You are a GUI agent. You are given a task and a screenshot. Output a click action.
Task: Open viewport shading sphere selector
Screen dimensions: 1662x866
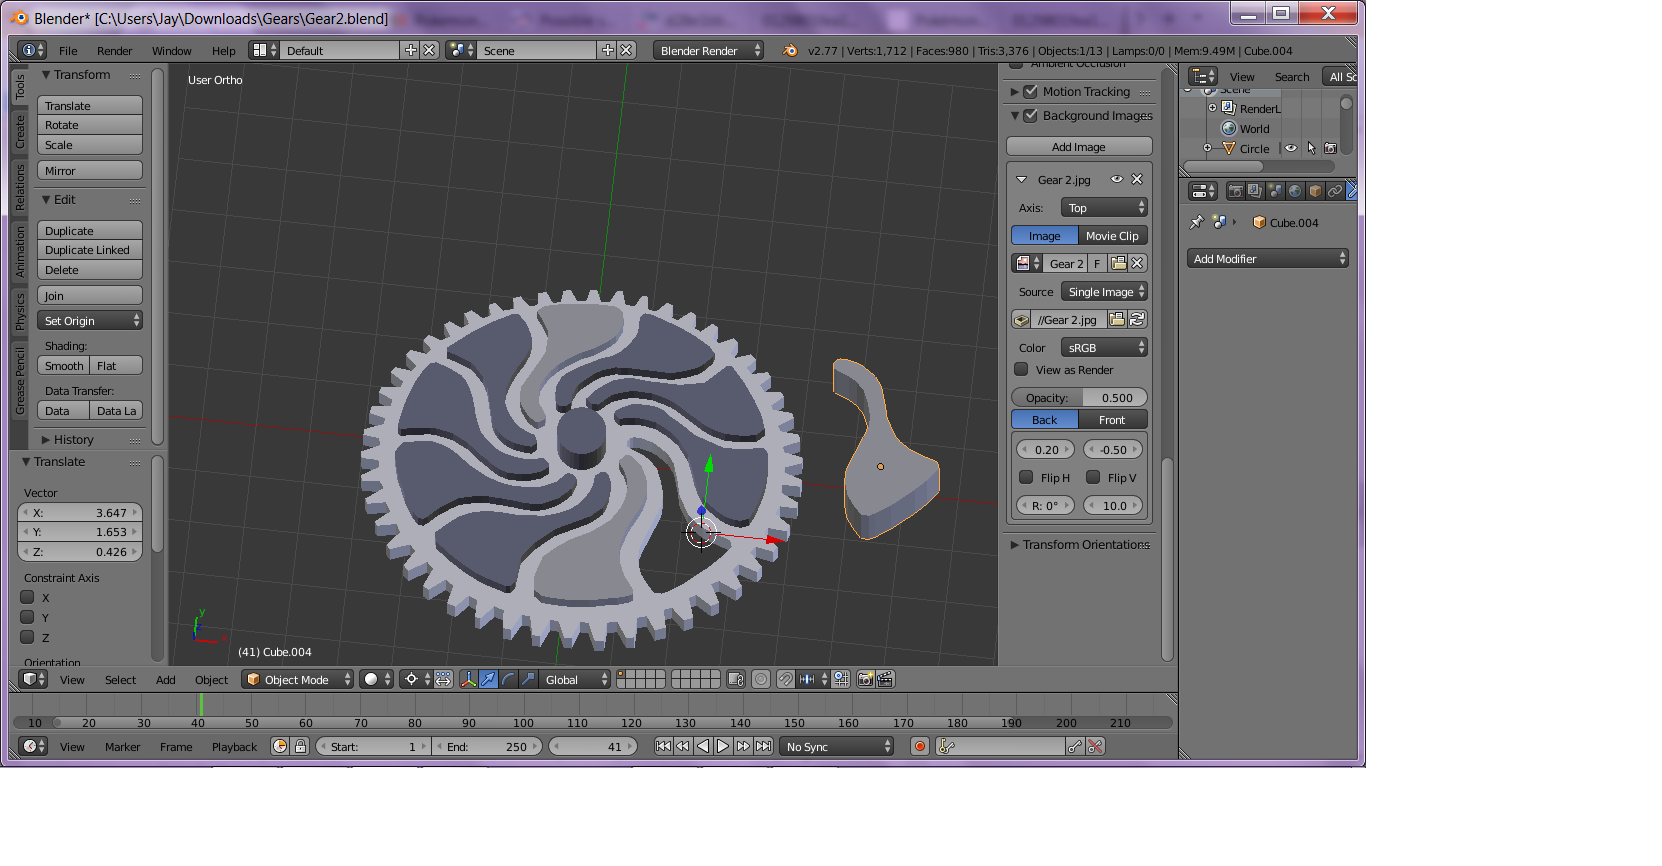coord(376,679)
